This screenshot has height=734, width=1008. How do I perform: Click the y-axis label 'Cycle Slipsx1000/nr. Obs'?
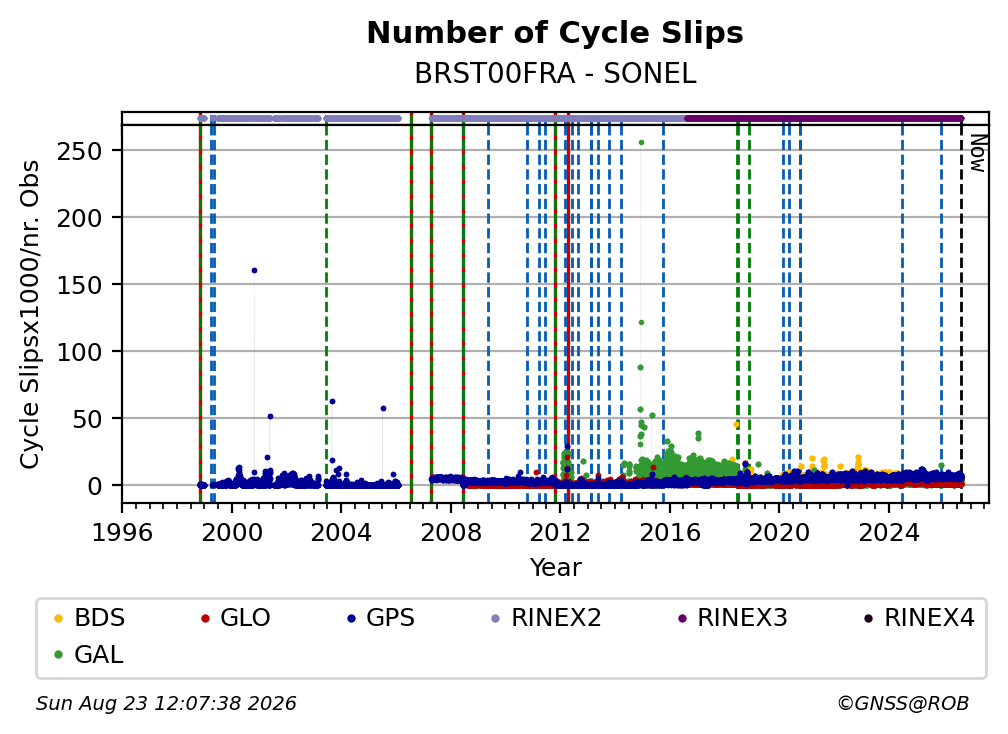(30, 314)
